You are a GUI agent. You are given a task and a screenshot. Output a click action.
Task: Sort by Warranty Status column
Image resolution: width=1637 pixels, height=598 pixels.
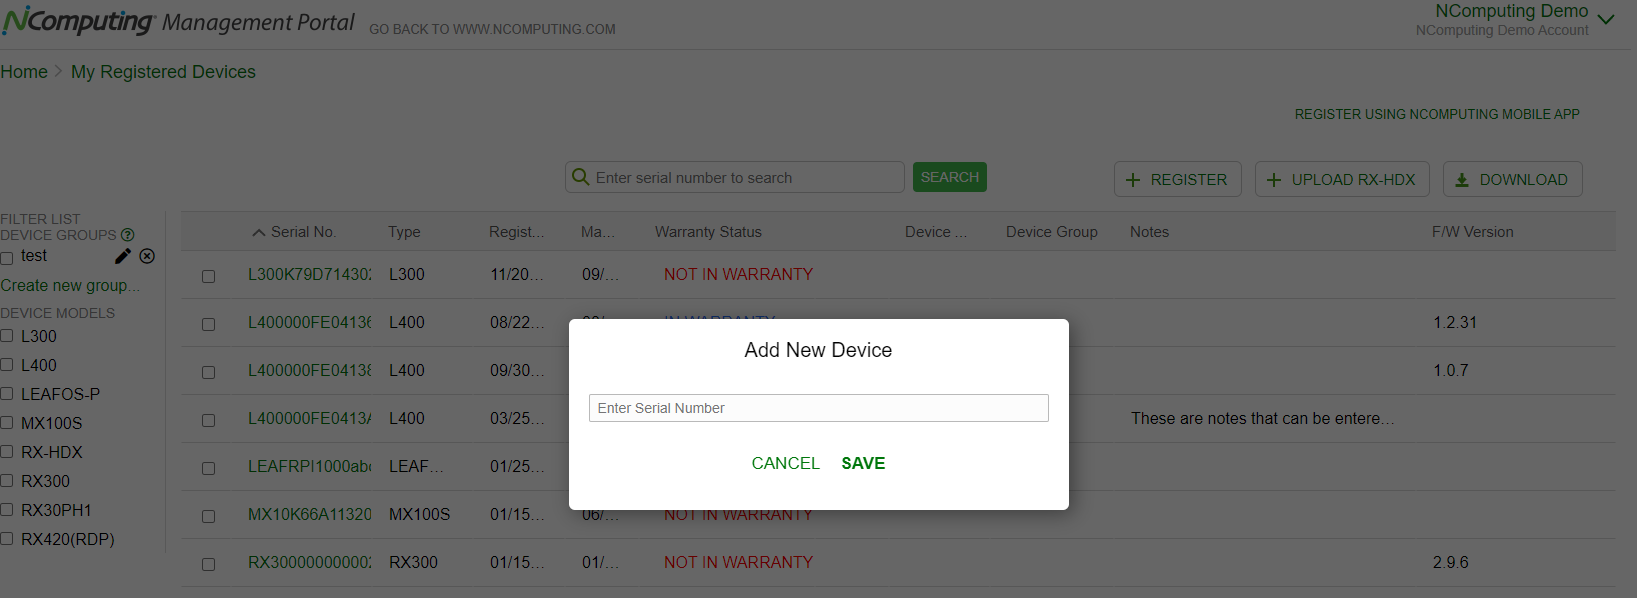(708, 232)
